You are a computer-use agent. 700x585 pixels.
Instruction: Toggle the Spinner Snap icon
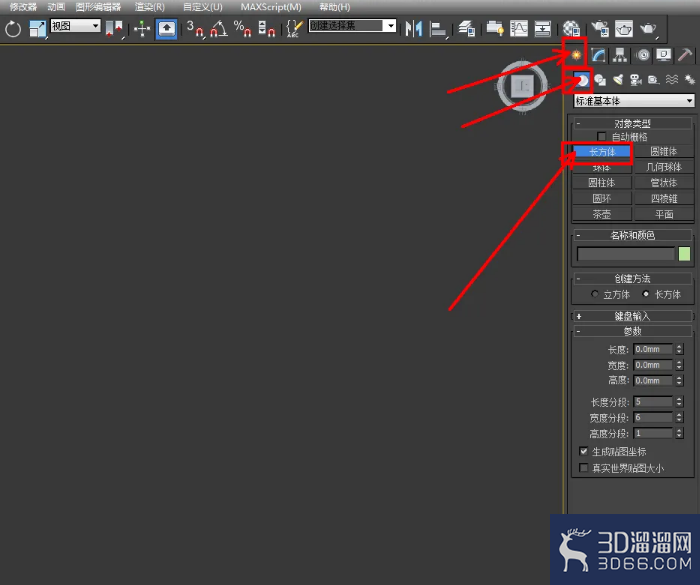pyautogui.click(x=267, y=29)
